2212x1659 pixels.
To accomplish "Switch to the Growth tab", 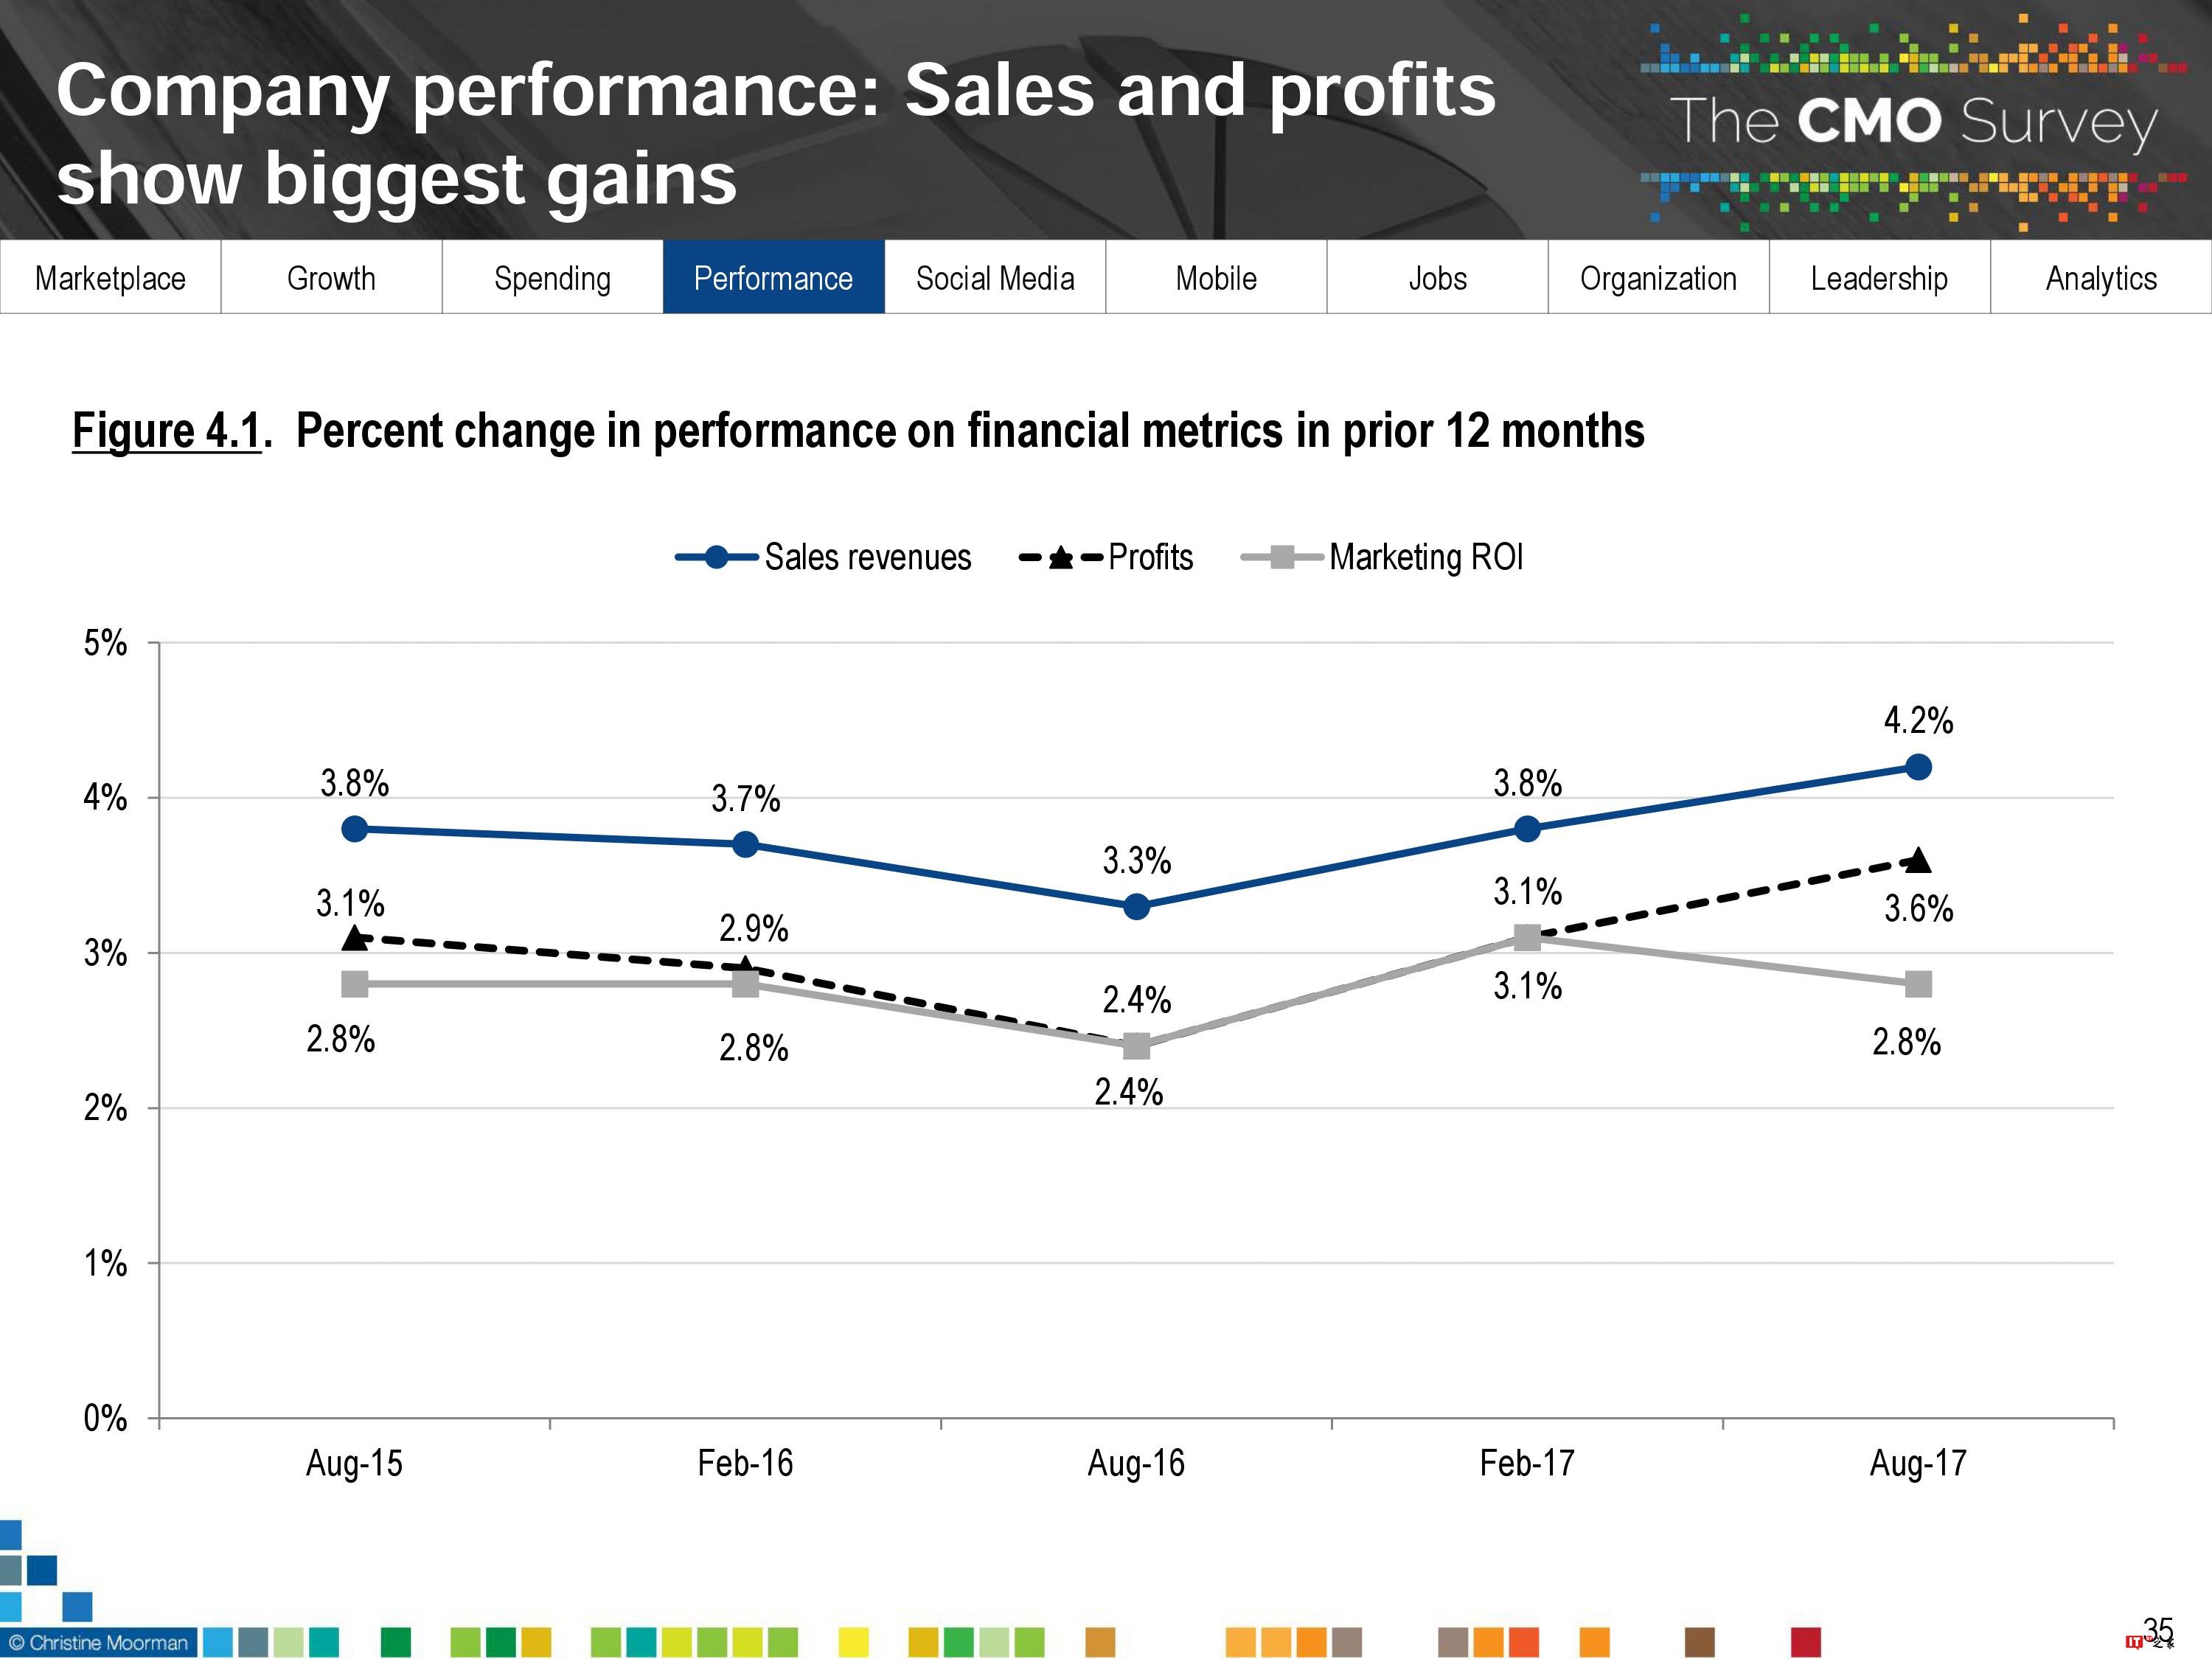I will pyautogui.click(x=331, y=278).
